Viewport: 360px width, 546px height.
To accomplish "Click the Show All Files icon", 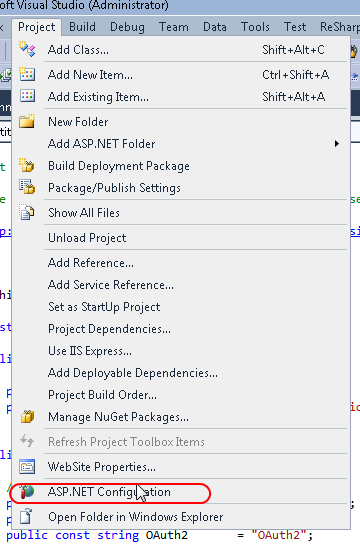I will (27, 212).
